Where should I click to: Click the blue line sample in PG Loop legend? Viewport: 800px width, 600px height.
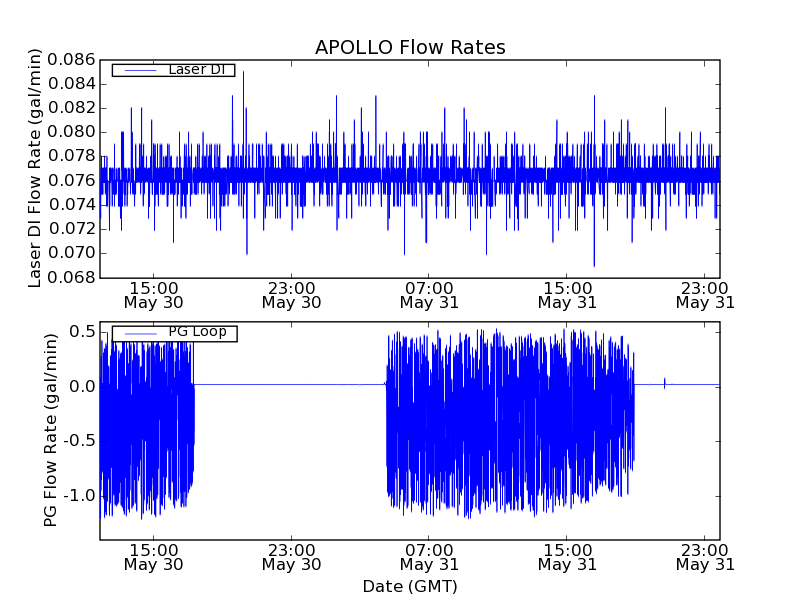pyautogui.click(x=139, y=332)
